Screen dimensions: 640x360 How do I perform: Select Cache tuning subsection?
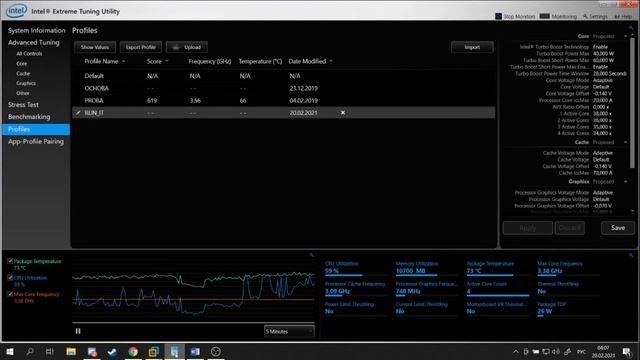pos(23,73)
